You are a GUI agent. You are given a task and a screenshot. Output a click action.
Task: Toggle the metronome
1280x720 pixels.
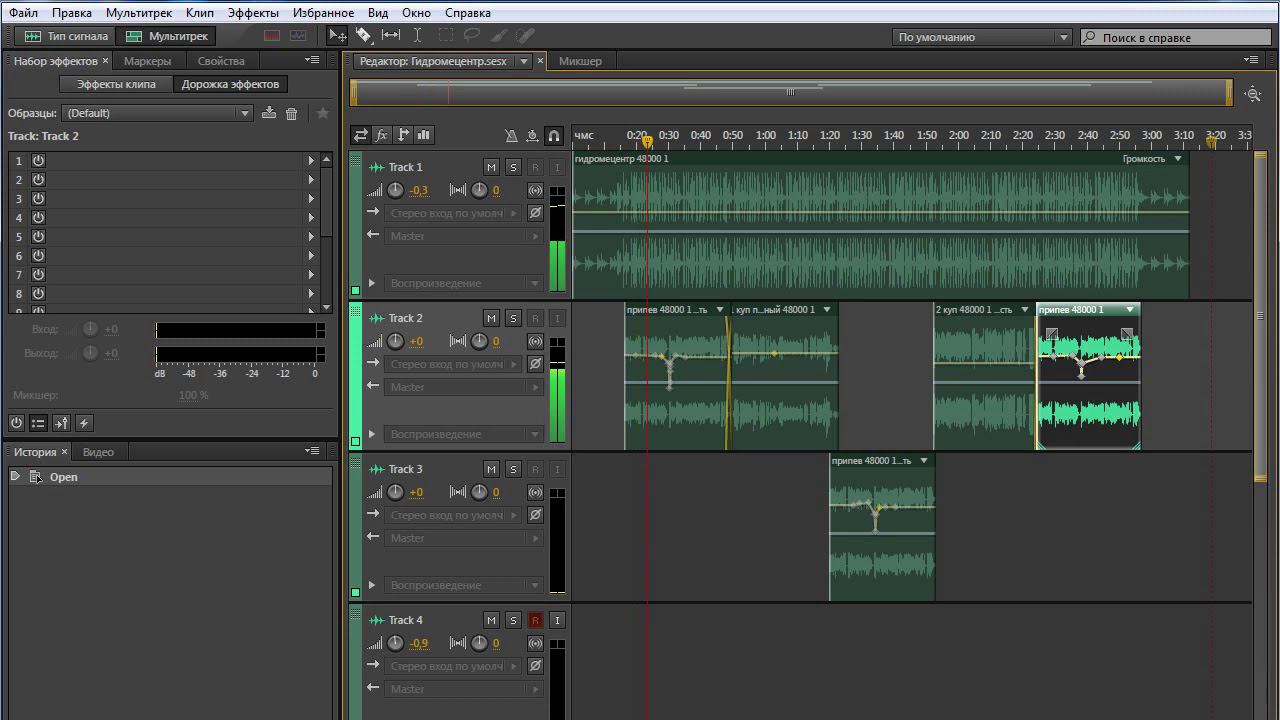coord(511,135)
